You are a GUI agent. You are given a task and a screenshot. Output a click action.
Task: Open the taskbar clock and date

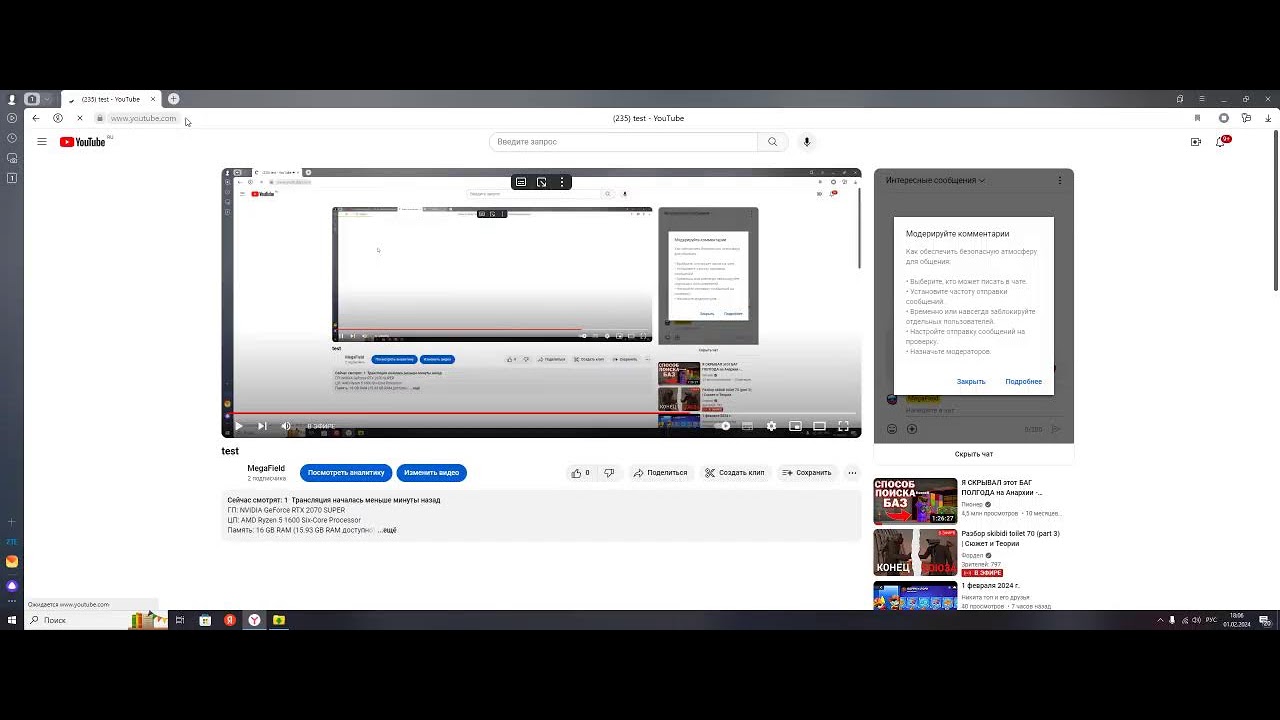coord(1237,620)
